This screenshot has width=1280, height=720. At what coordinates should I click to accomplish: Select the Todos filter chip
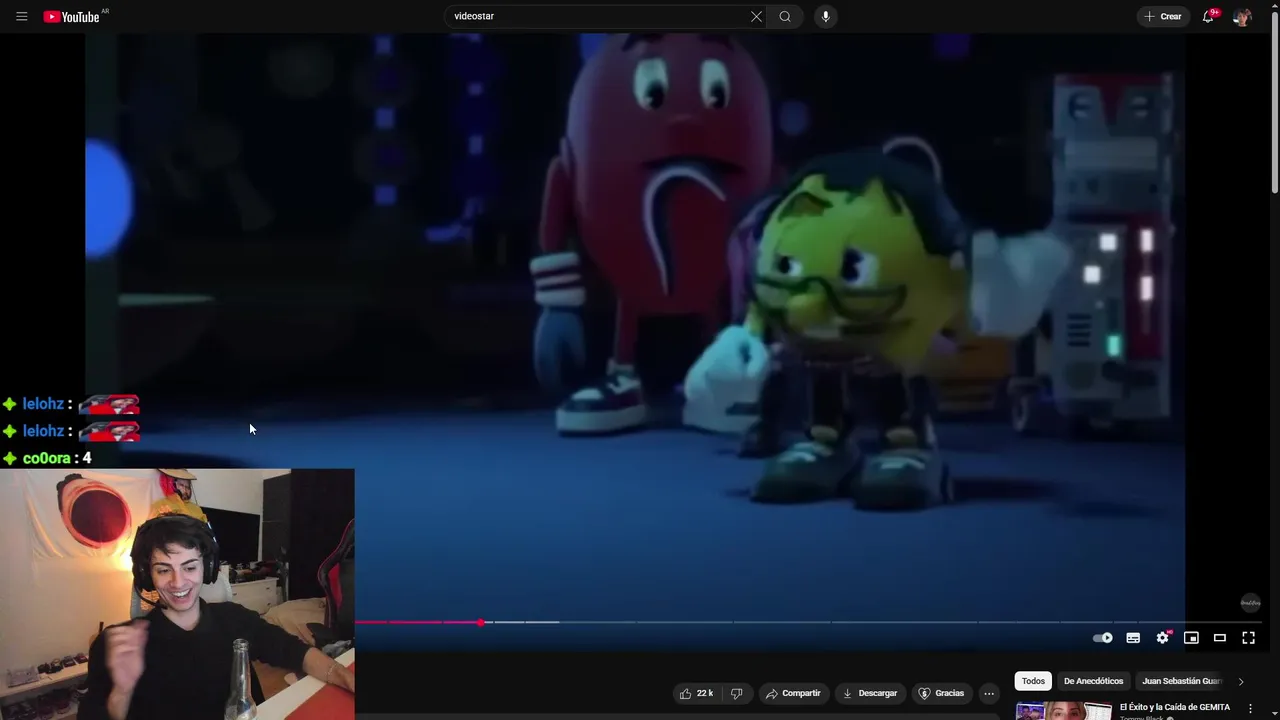click(x=1033, y=681)
